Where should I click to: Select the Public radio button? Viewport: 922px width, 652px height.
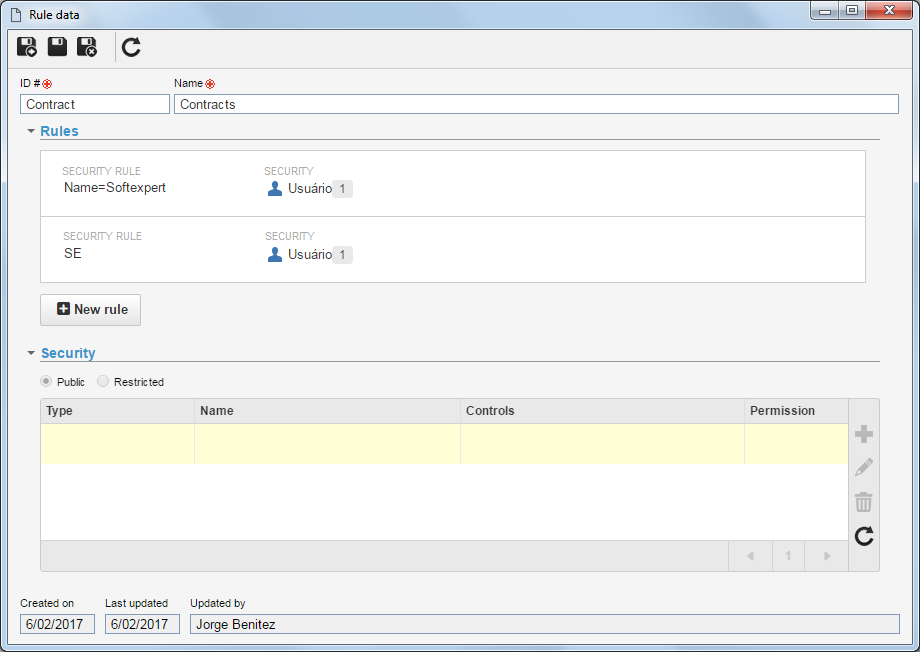[x=46, y=382]
